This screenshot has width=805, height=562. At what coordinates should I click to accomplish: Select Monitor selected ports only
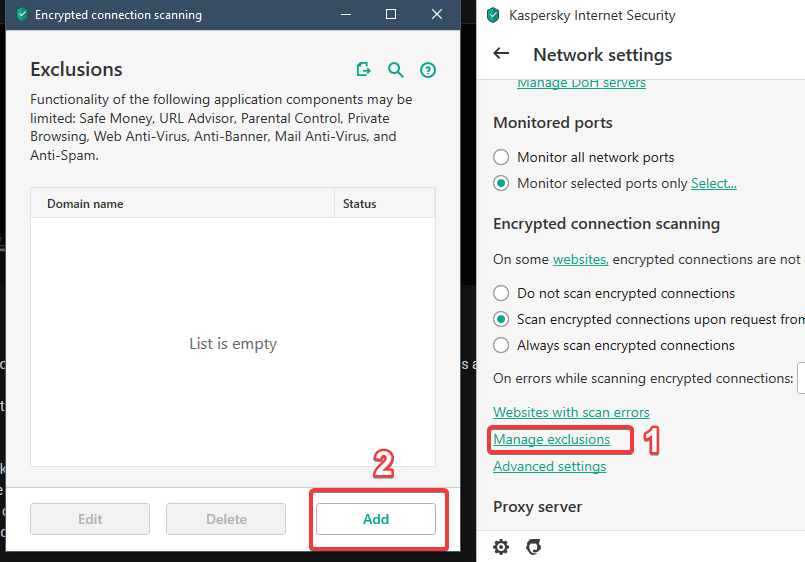click(x=502, y=183)
